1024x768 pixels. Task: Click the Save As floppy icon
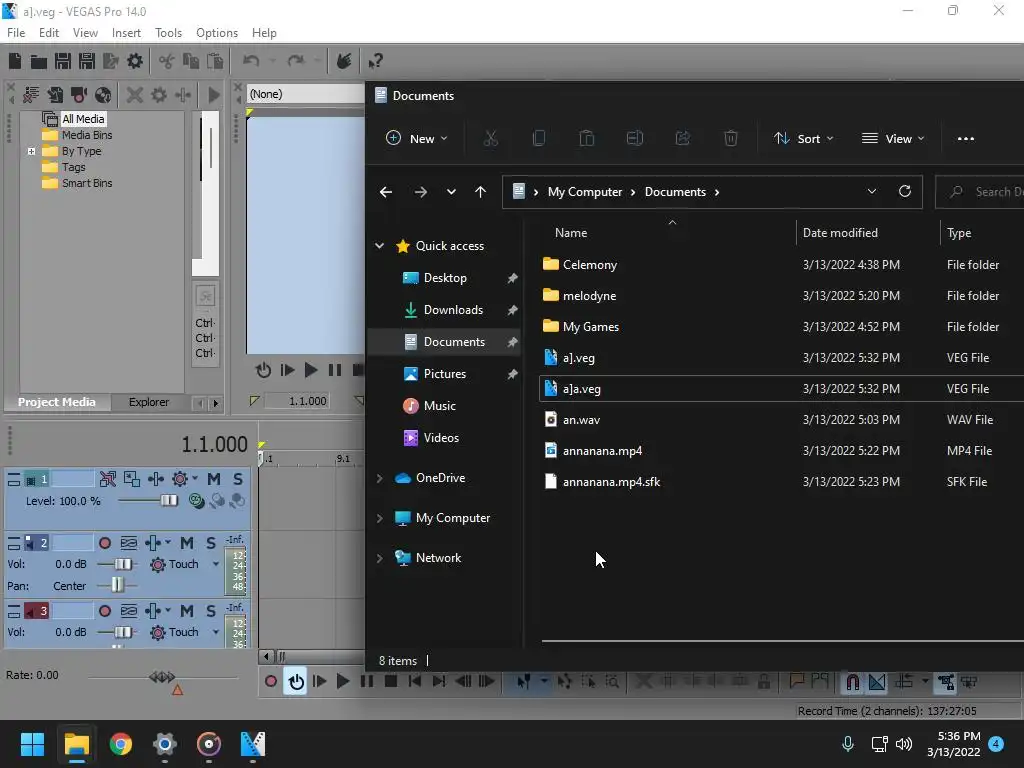pos(87,61)
